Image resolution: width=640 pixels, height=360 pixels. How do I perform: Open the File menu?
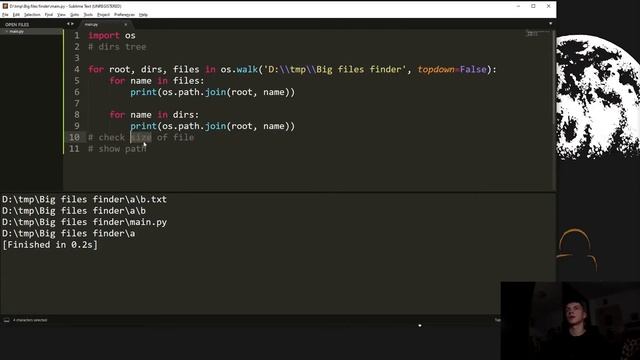pyautogui.click(x=5, y=15)
